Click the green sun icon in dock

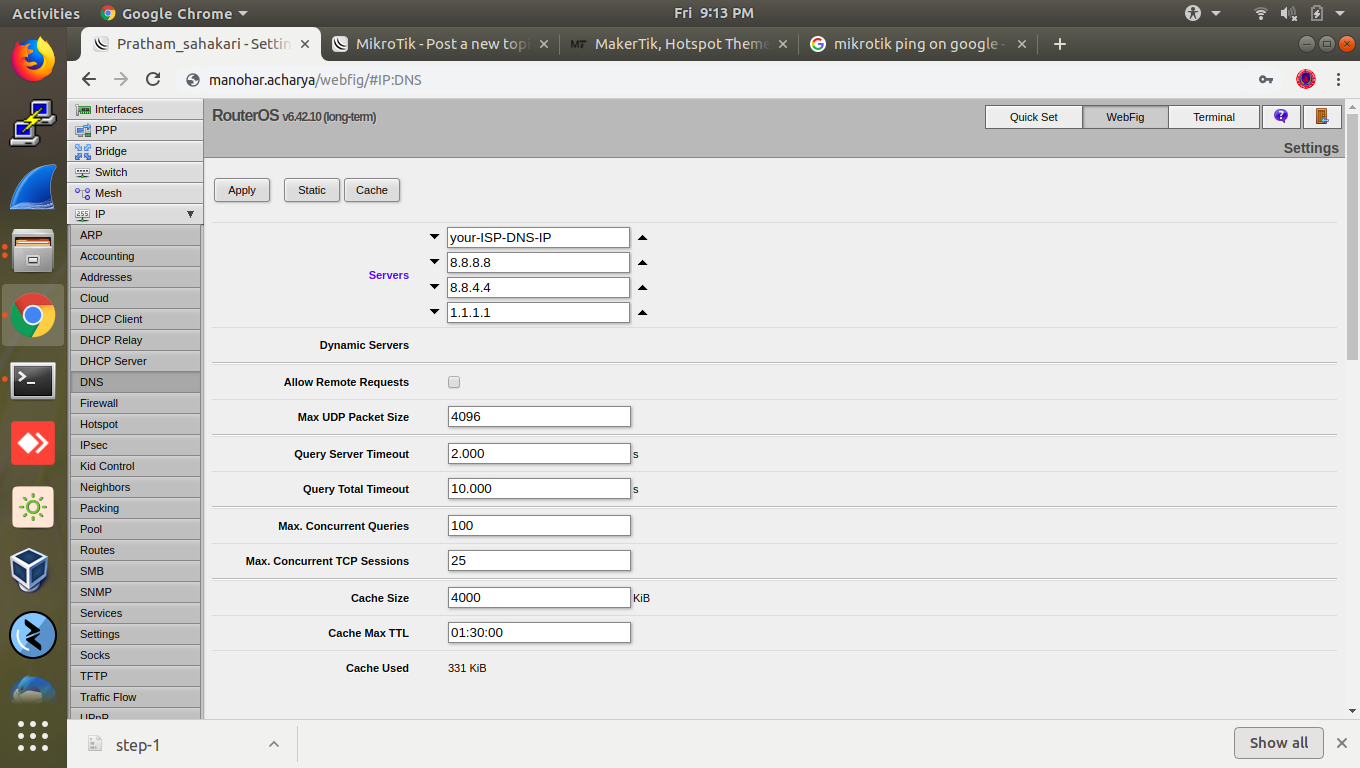33,508
